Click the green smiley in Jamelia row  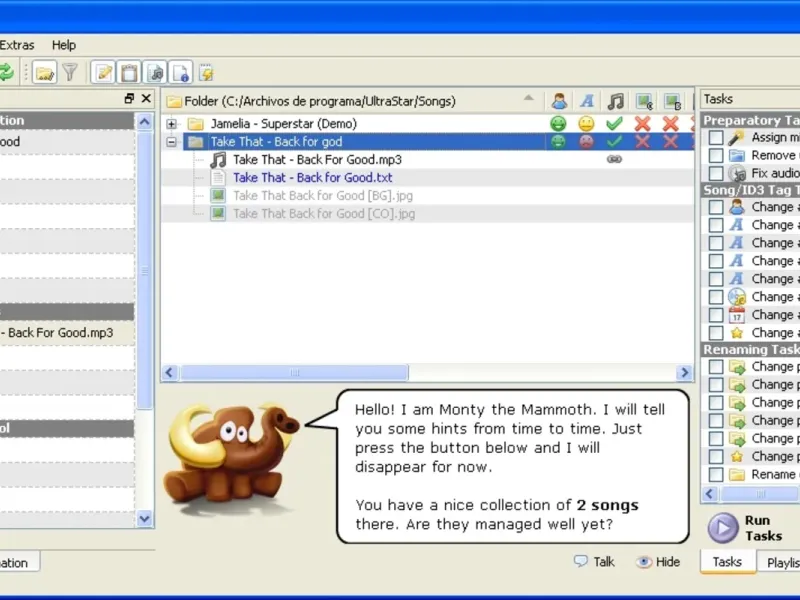pos(558,123)
